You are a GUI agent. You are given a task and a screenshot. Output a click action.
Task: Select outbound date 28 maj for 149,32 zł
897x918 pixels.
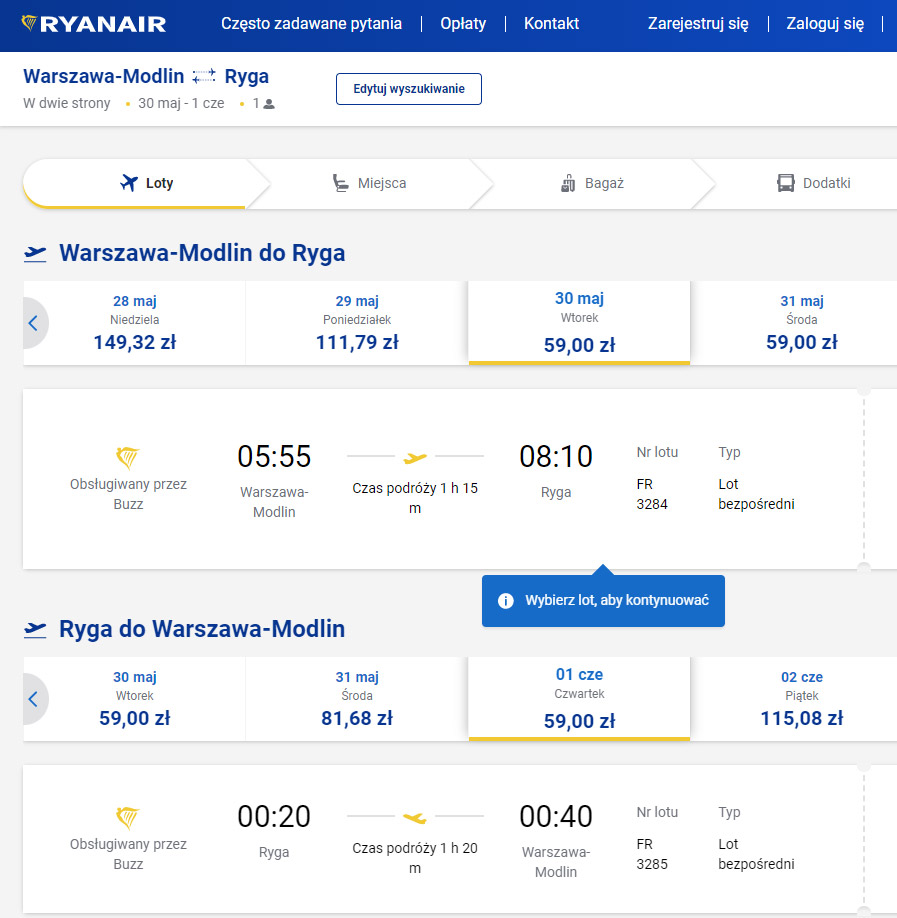pyautogui.click(x=135, y=323)
